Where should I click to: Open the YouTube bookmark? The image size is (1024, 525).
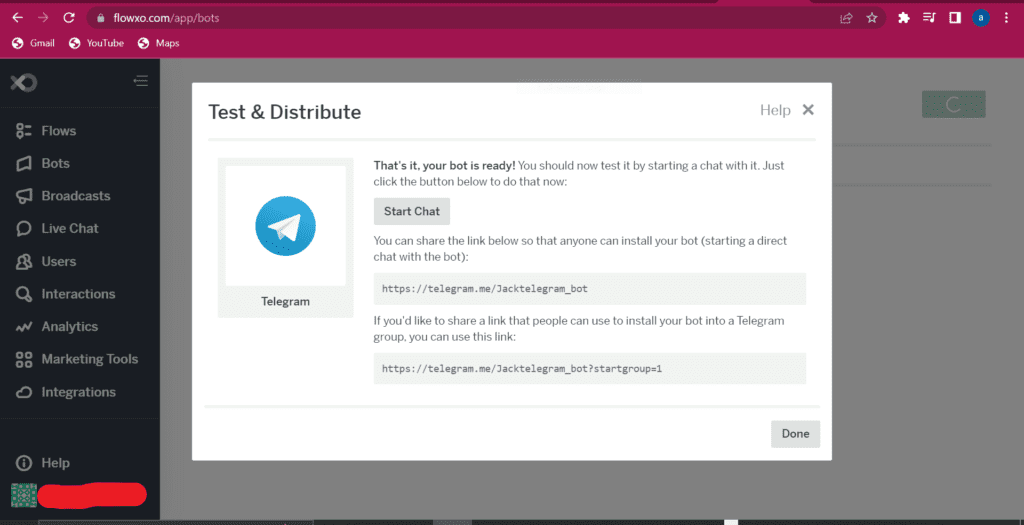pos(96,43)
